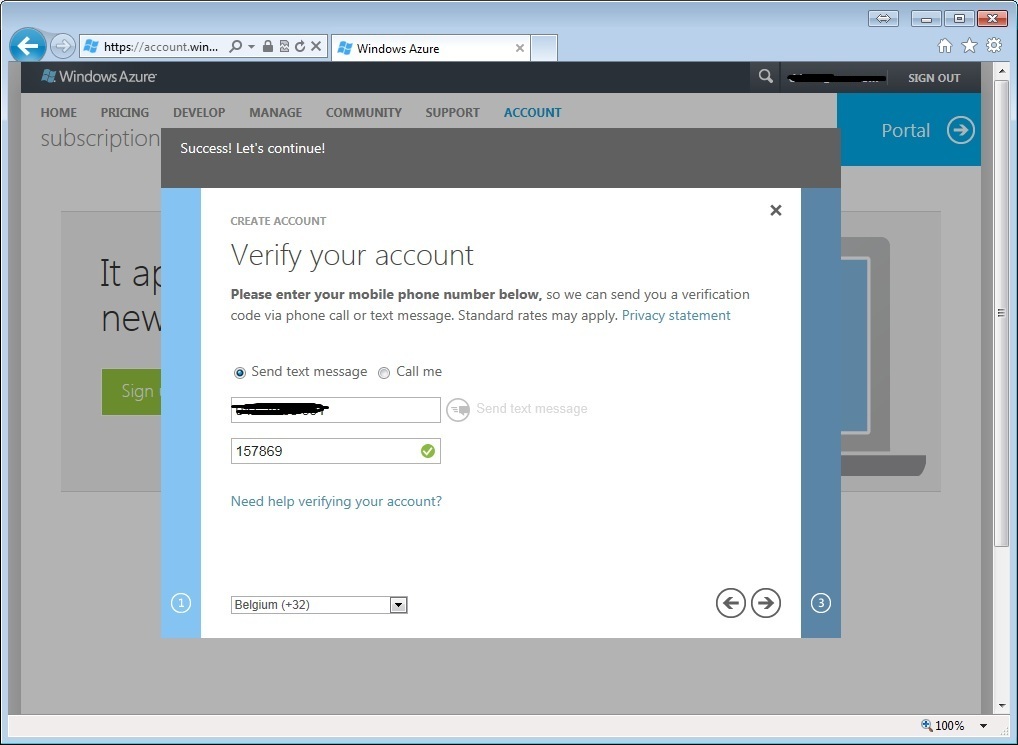This screenshot has width=1018, height=745.
Task: Open the Privacy statement link
Action: [676, 316]
